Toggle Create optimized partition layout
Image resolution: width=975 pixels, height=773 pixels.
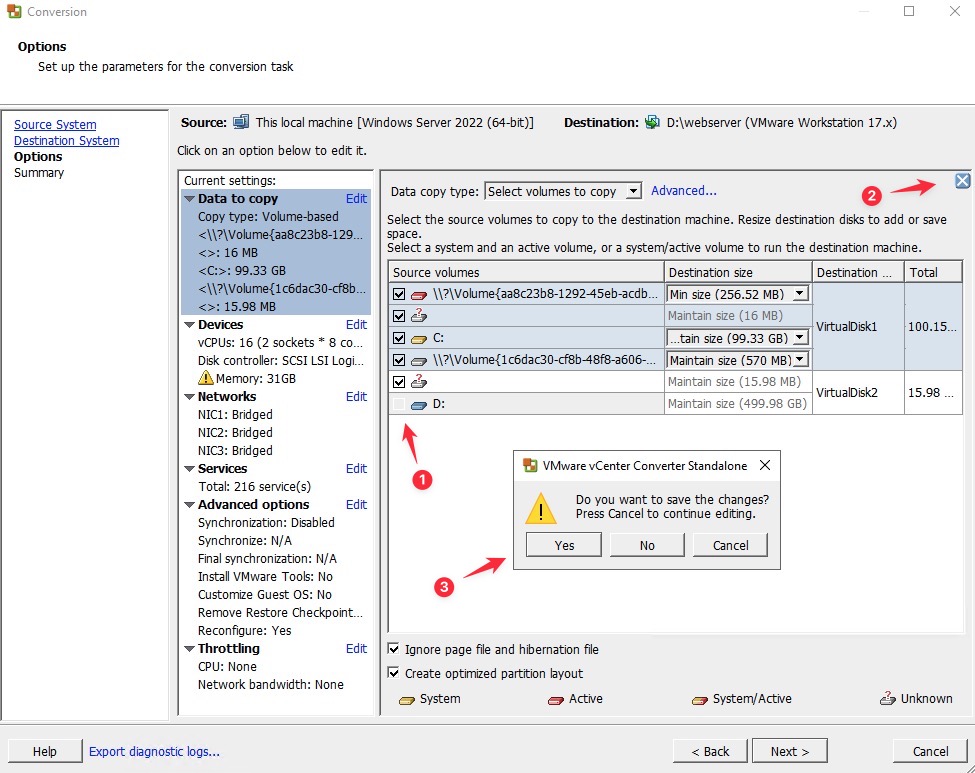coord(393,672)
